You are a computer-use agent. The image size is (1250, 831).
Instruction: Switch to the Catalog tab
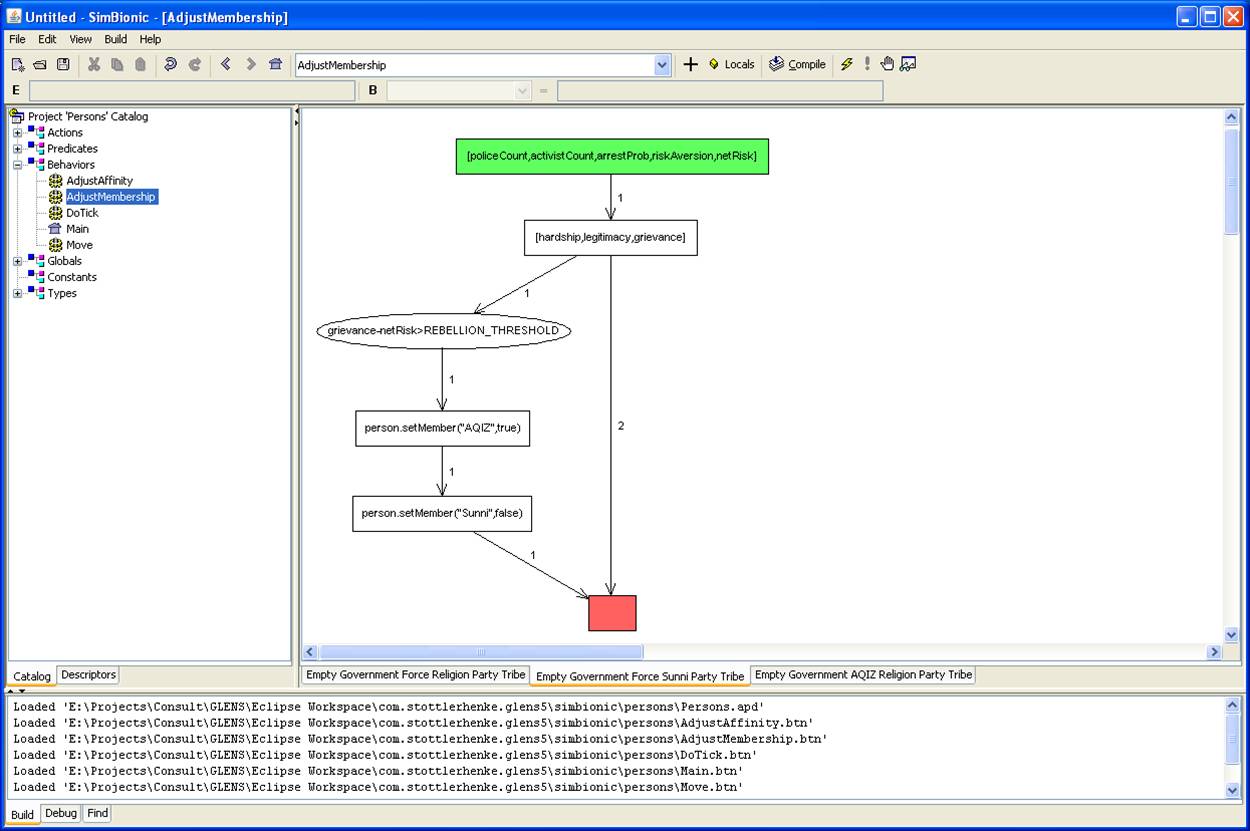click(x=32, y=676)
